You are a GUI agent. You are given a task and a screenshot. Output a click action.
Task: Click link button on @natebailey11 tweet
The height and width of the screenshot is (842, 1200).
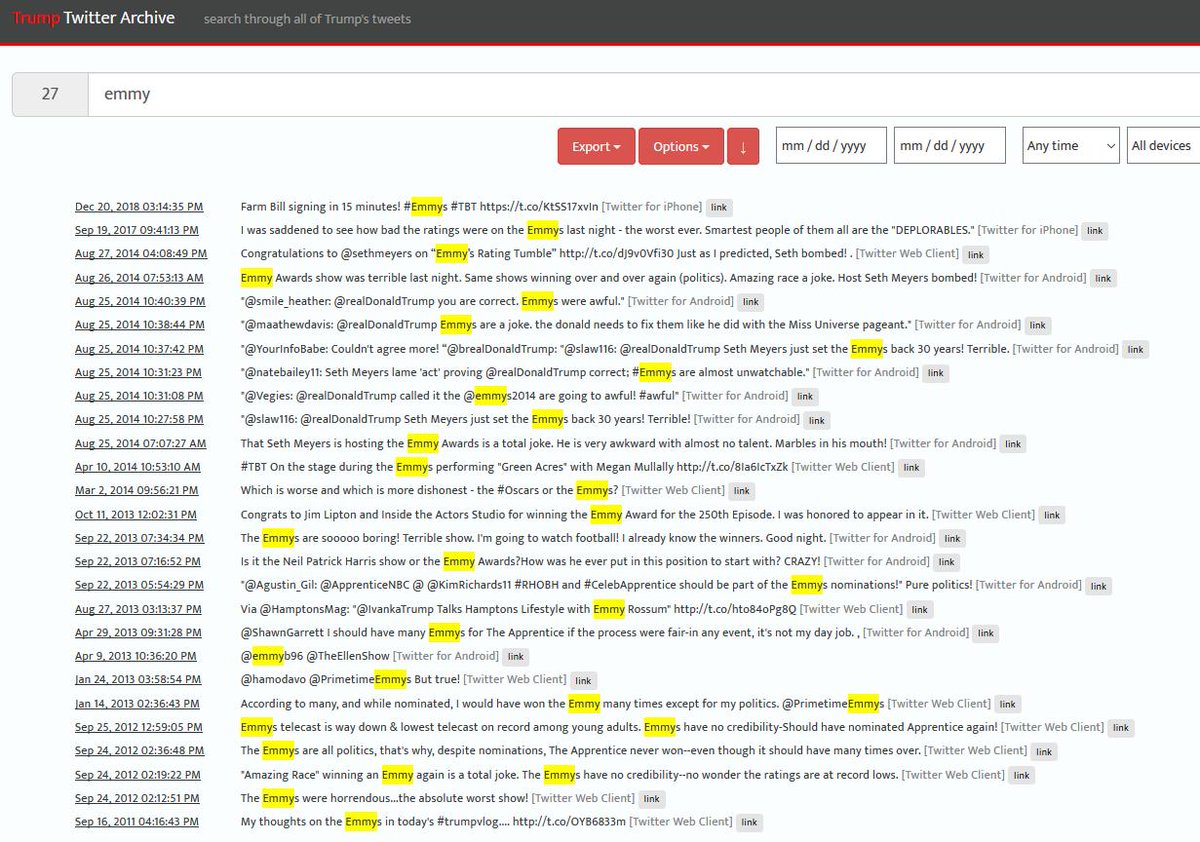tap(934, 373)
